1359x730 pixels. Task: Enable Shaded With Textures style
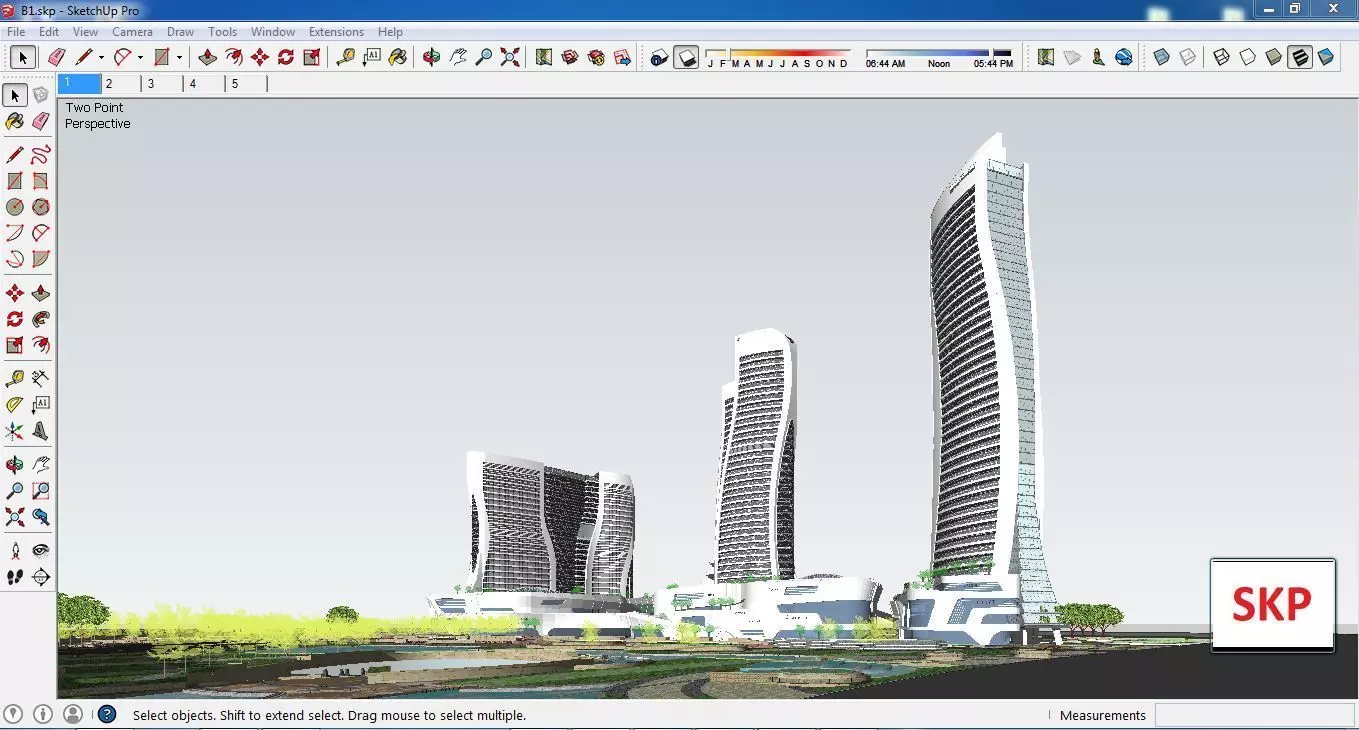[1299, 57]
